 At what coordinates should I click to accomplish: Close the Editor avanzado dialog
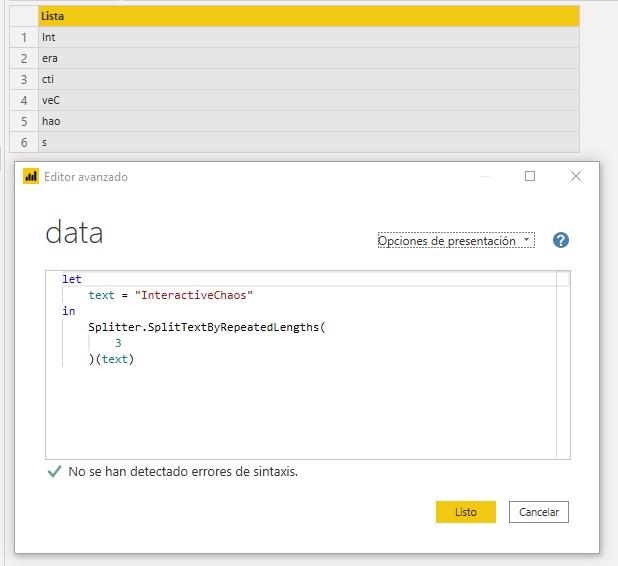pos(575,177)
